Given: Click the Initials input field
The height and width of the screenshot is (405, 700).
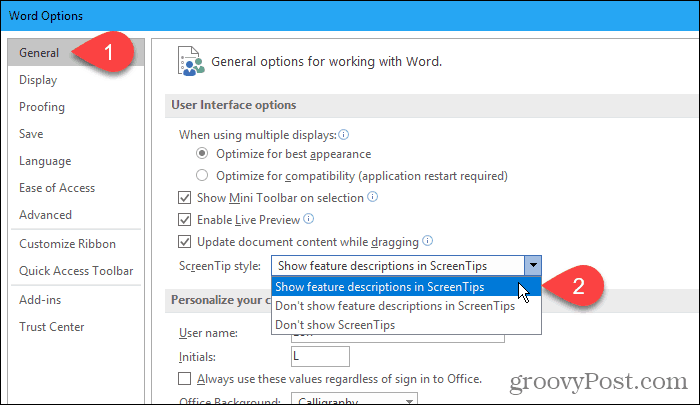Looking at the screenshot, I should (320, 356).
